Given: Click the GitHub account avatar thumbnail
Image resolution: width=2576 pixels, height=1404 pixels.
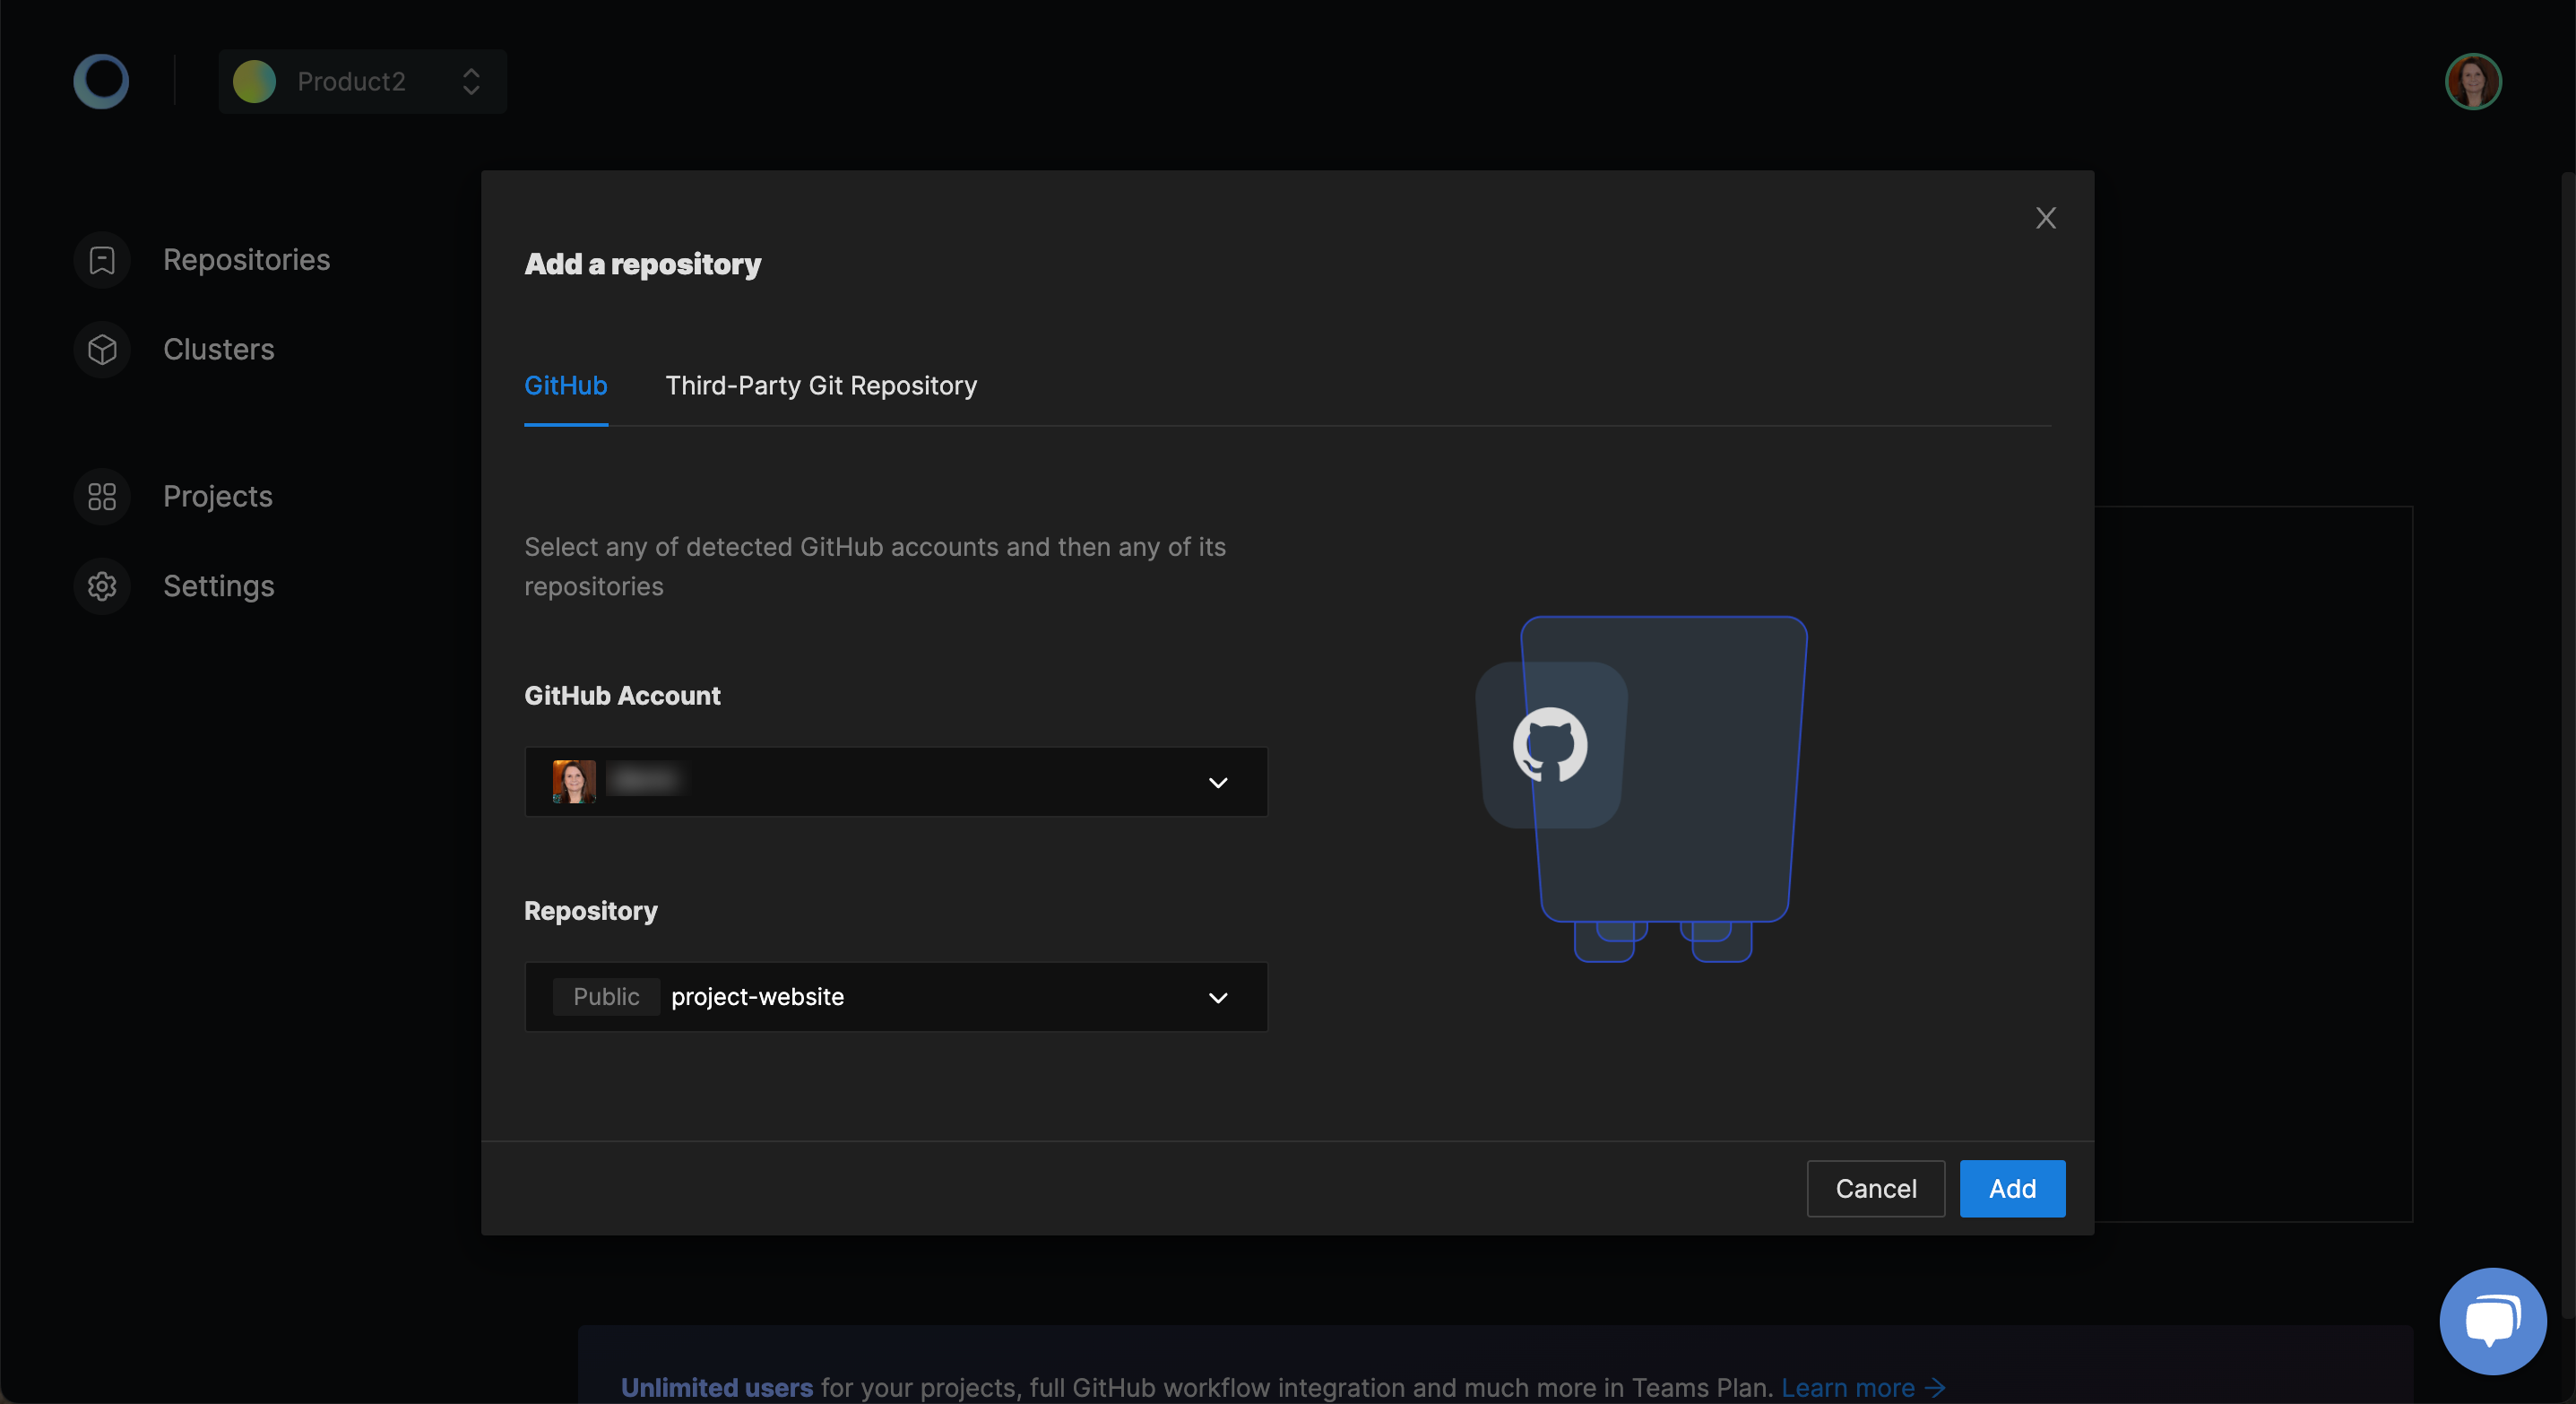Looking at the screenshot, I should (574, 782).
